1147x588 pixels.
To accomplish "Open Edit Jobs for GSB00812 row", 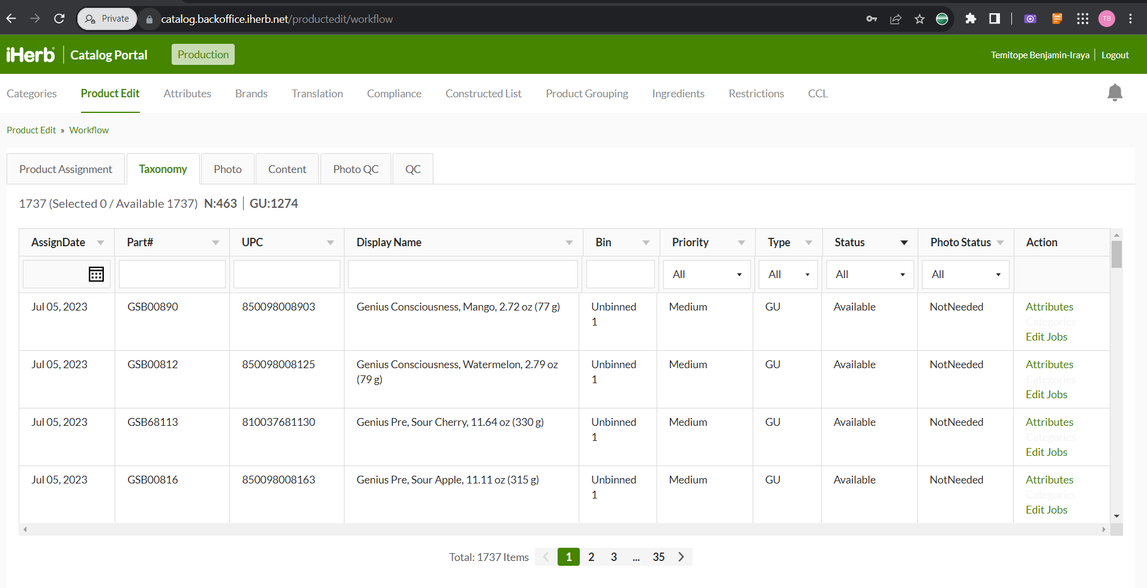I will click(1046, 395).
